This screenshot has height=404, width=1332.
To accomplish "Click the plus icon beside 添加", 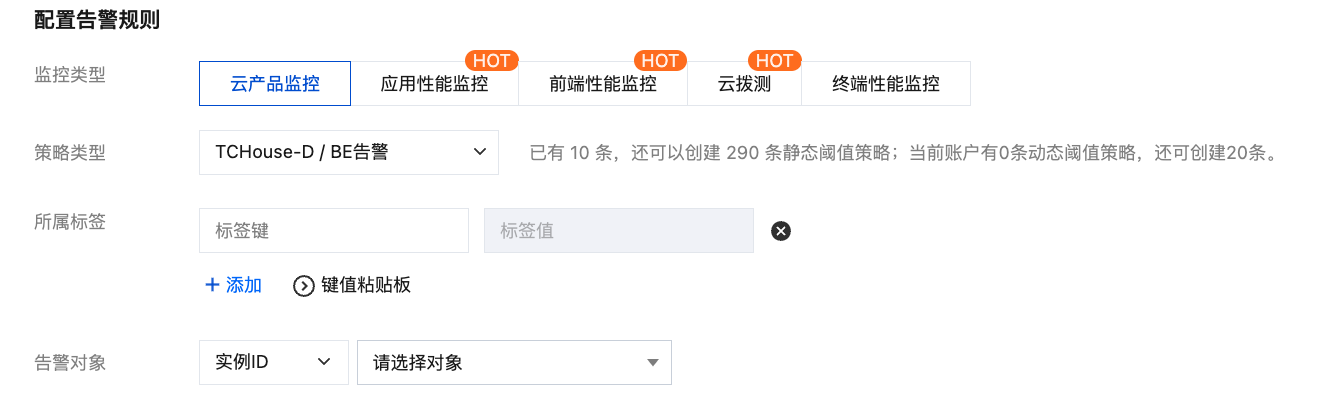I will pyautogui.click(x=212, y=285).
